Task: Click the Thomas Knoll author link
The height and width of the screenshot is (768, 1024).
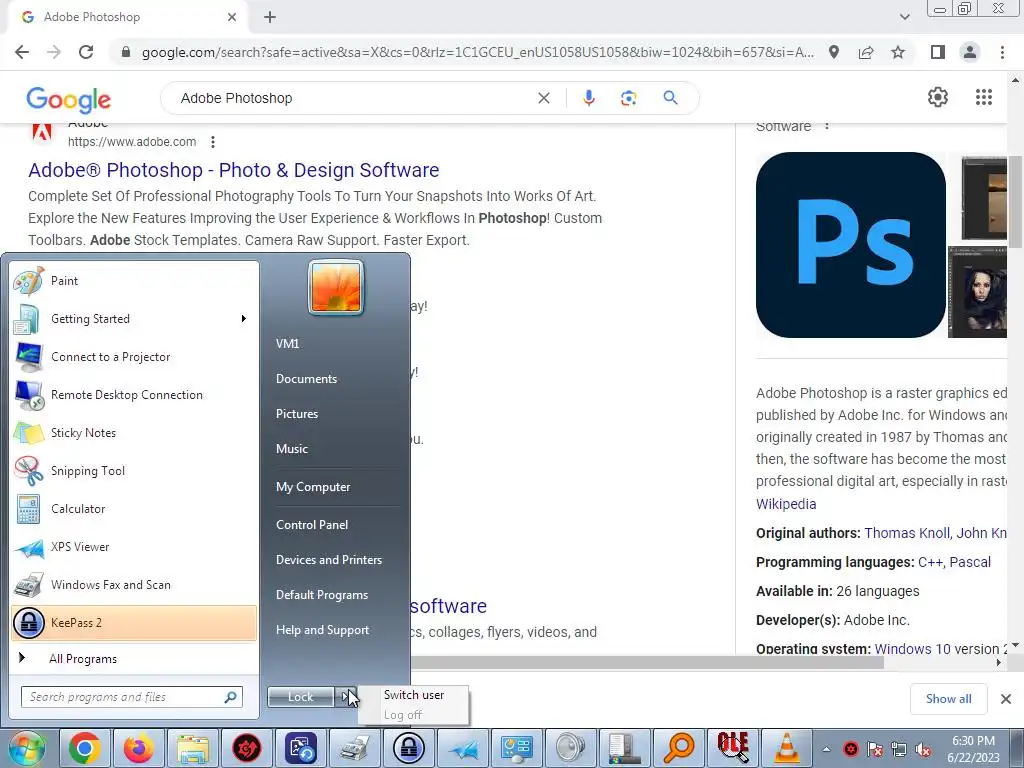Action: (x=906, y=533)
